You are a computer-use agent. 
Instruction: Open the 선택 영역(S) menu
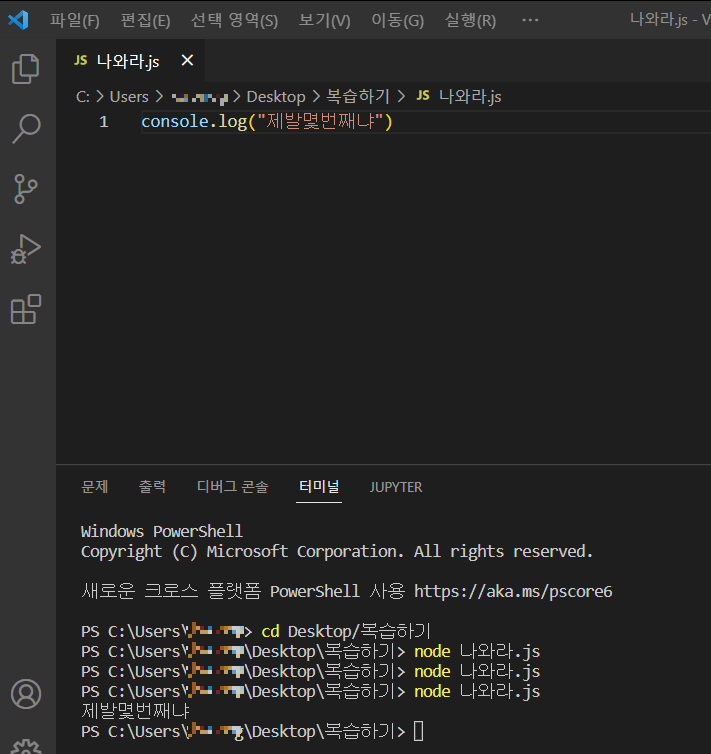(x=234, y=20)
